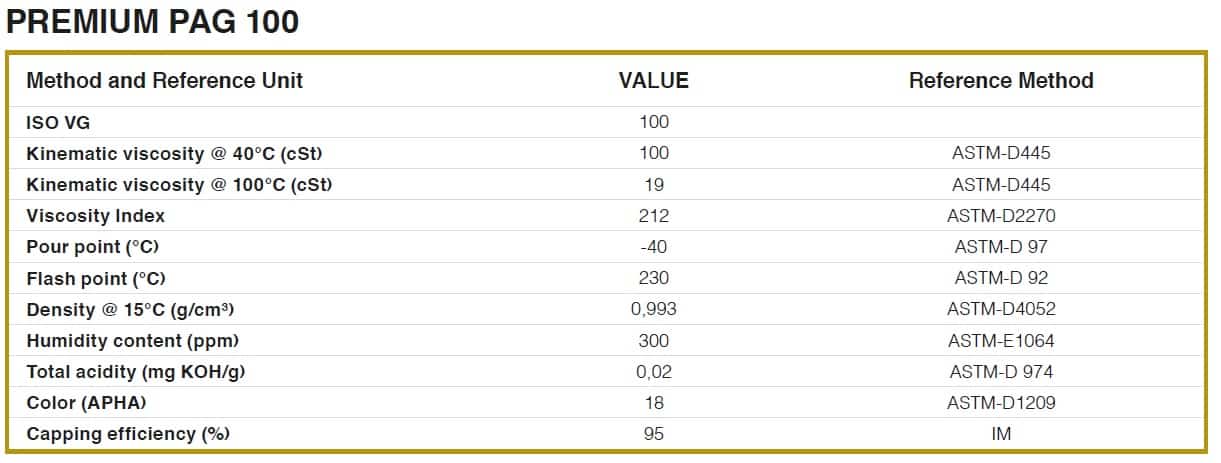Click the Density value 0,993
The width and height of the screenshot is (1221, 463).
tap(654, 309)
